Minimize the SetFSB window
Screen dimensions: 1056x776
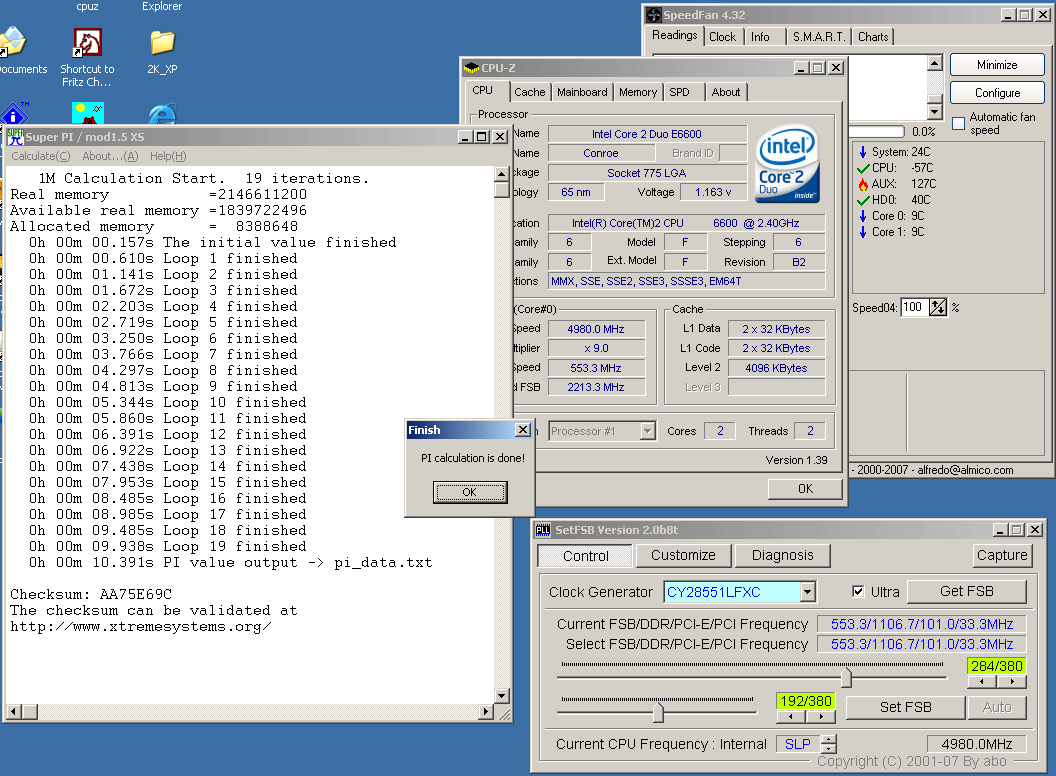1000,530
